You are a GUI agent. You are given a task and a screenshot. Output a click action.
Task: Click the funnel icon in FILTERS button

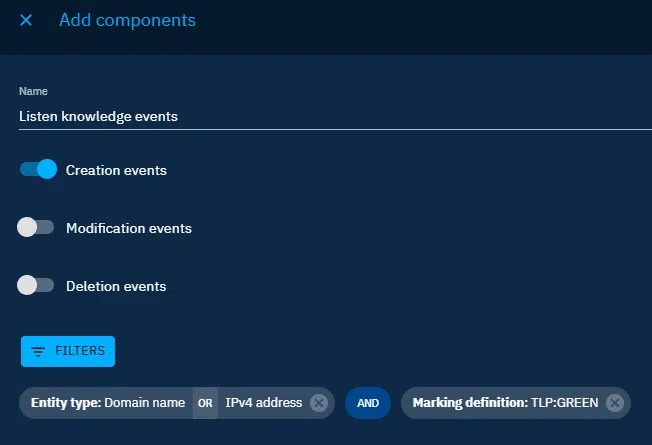(x=38, y=352)
